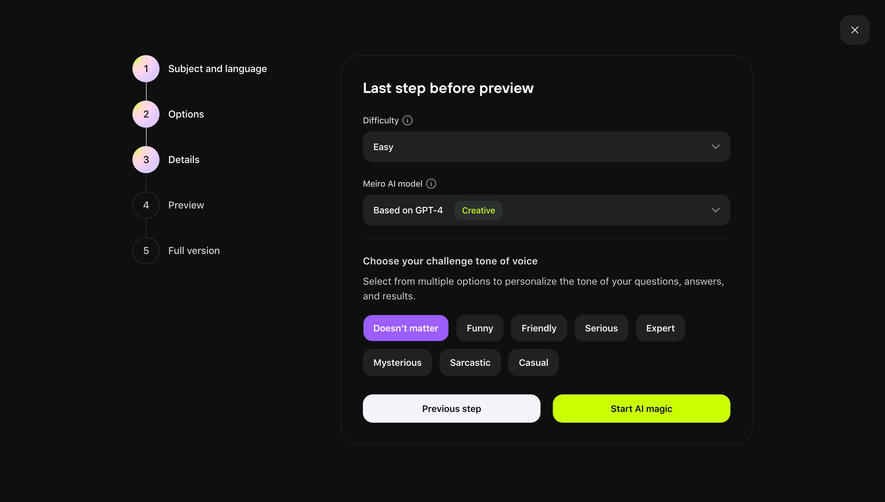Screen dimensions: 885x502
Task: Go to step 1 Subject and language
Action: pos(200,69)
